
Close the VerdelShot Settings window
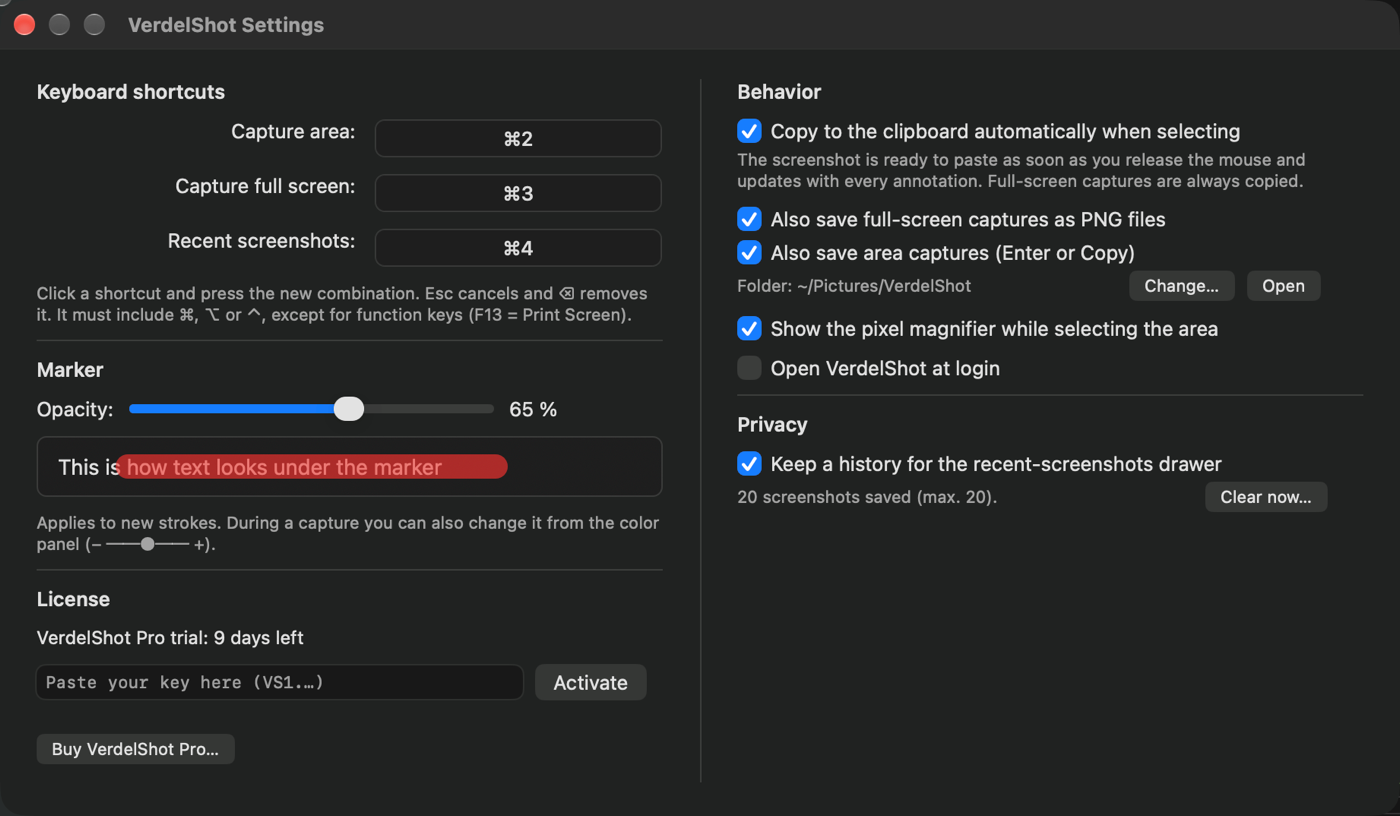[24, 25]
